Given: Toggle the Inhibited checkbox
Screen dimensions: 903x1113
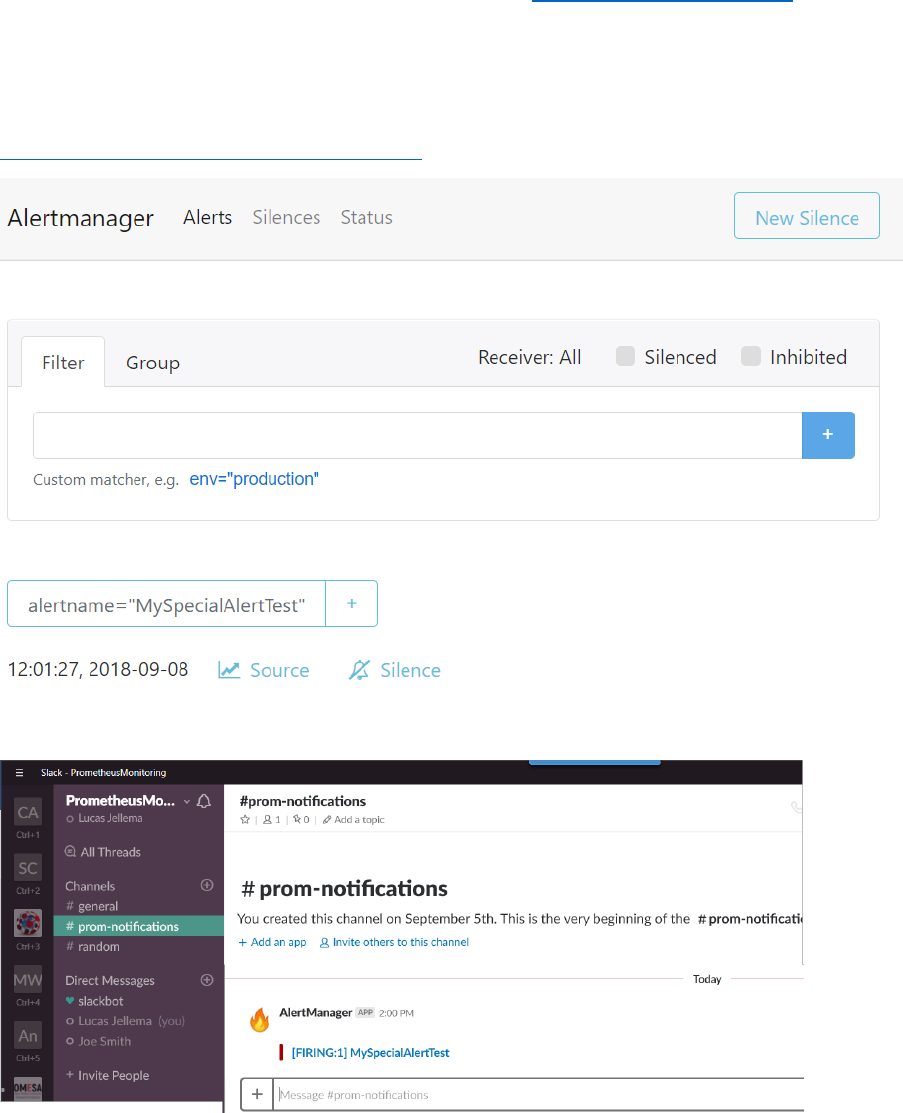Looking at the screenshot, I should click(x=751, y=356).
